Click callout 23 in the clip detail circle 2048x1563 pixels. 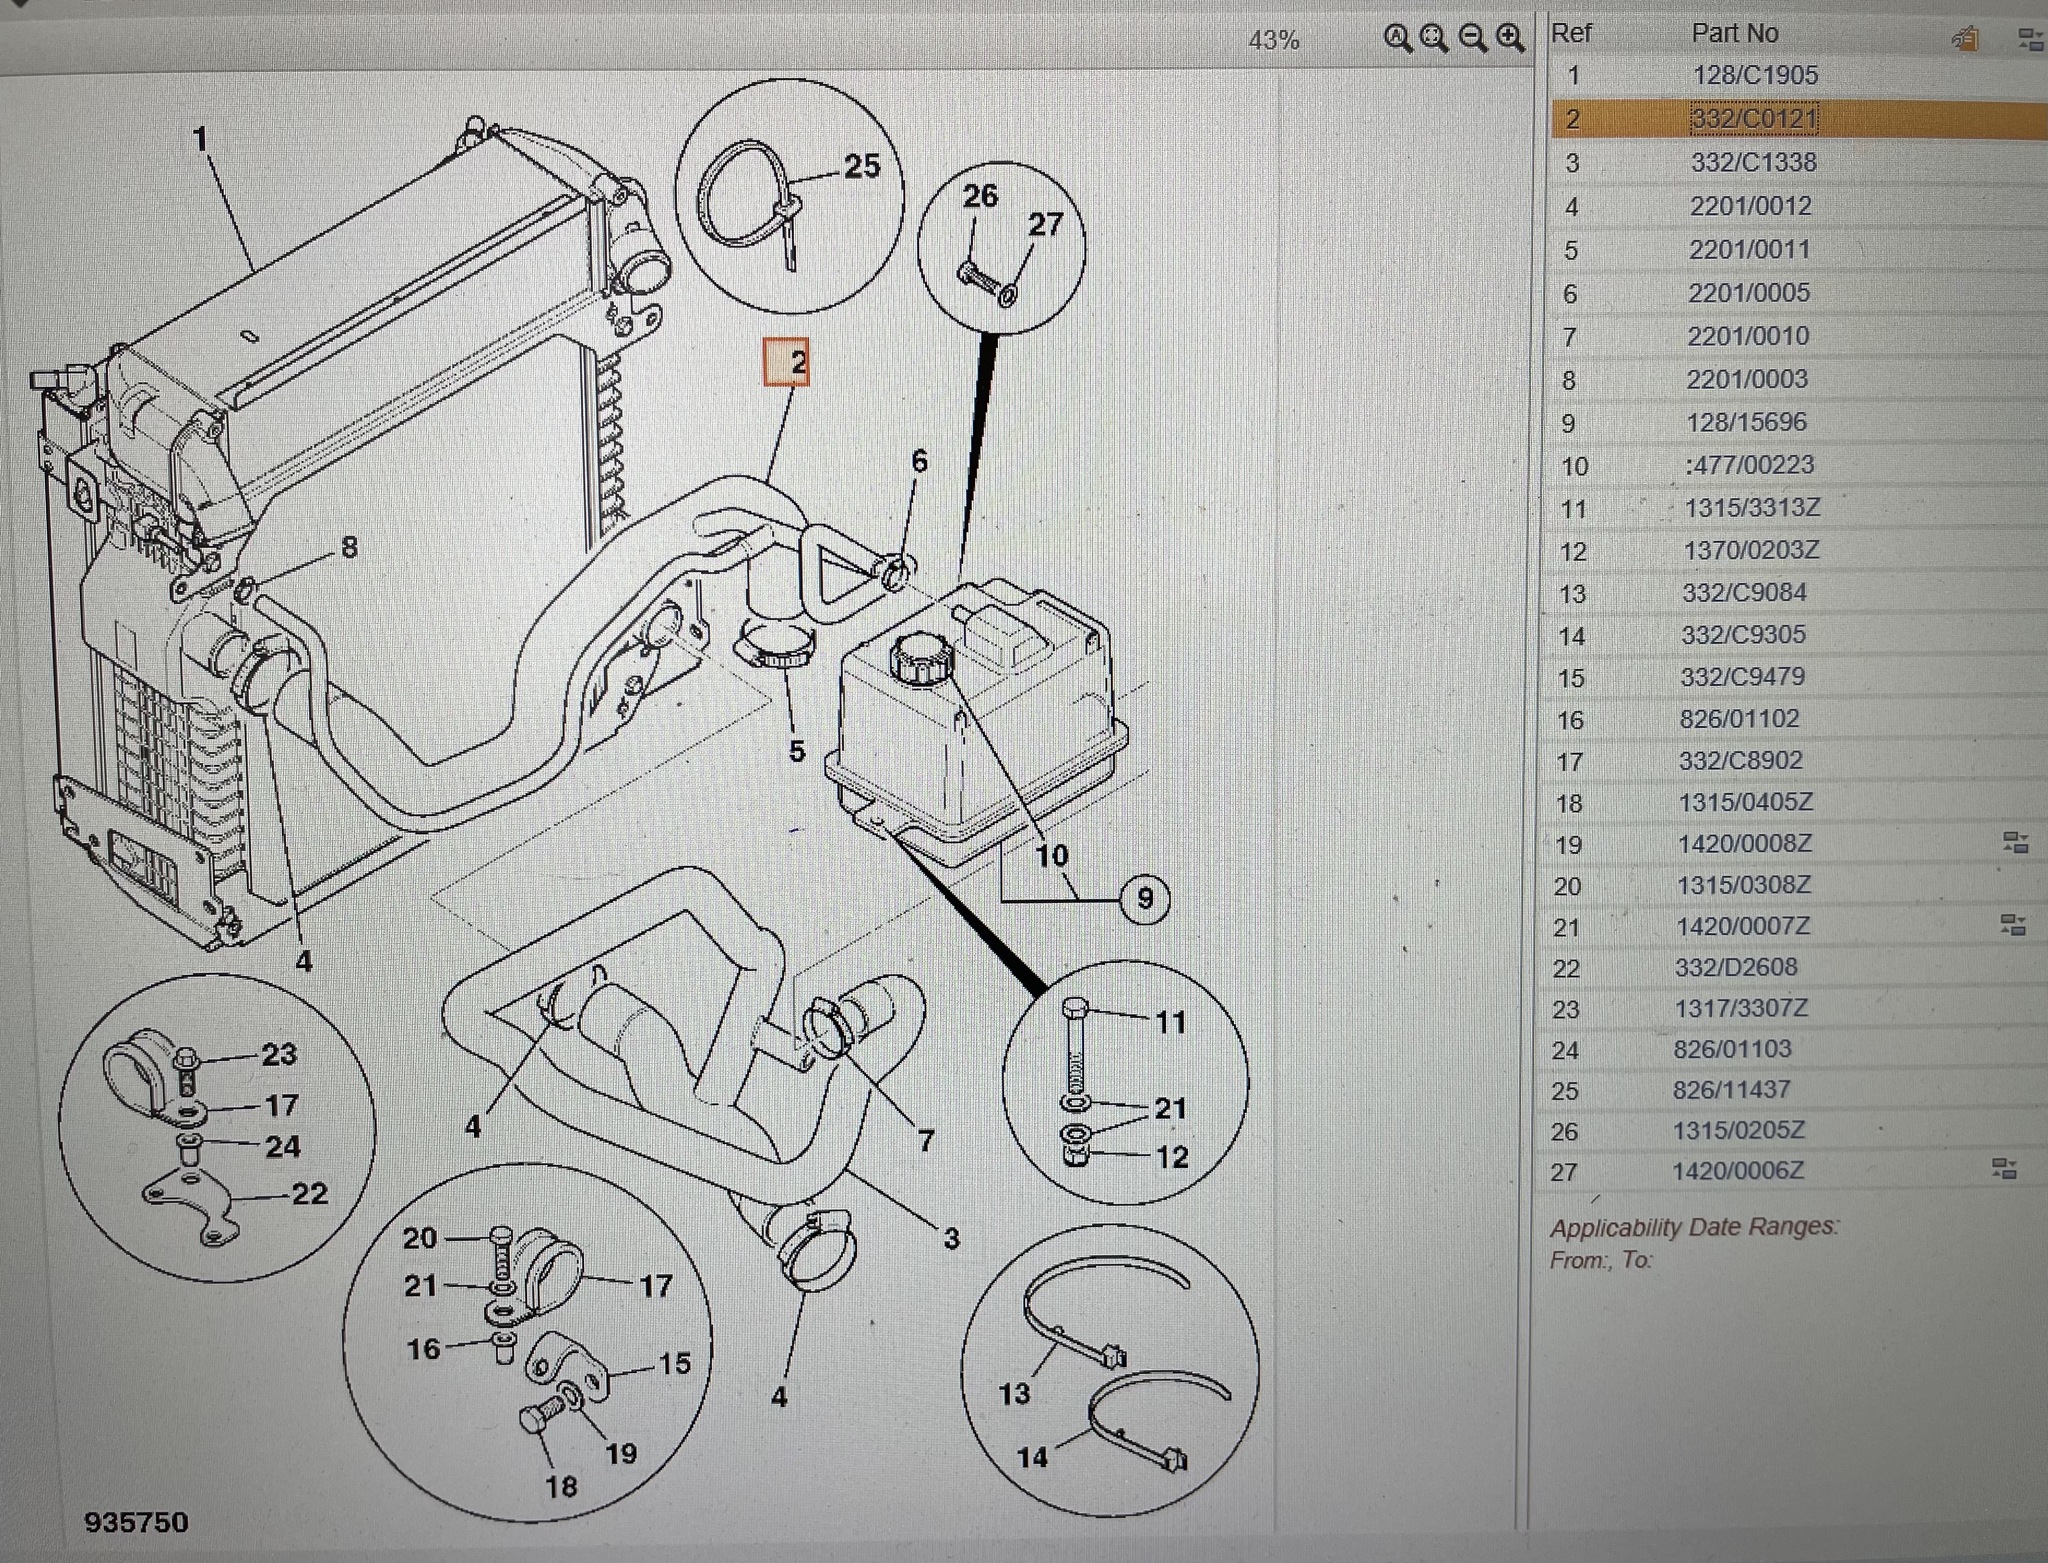point(279,1054)
